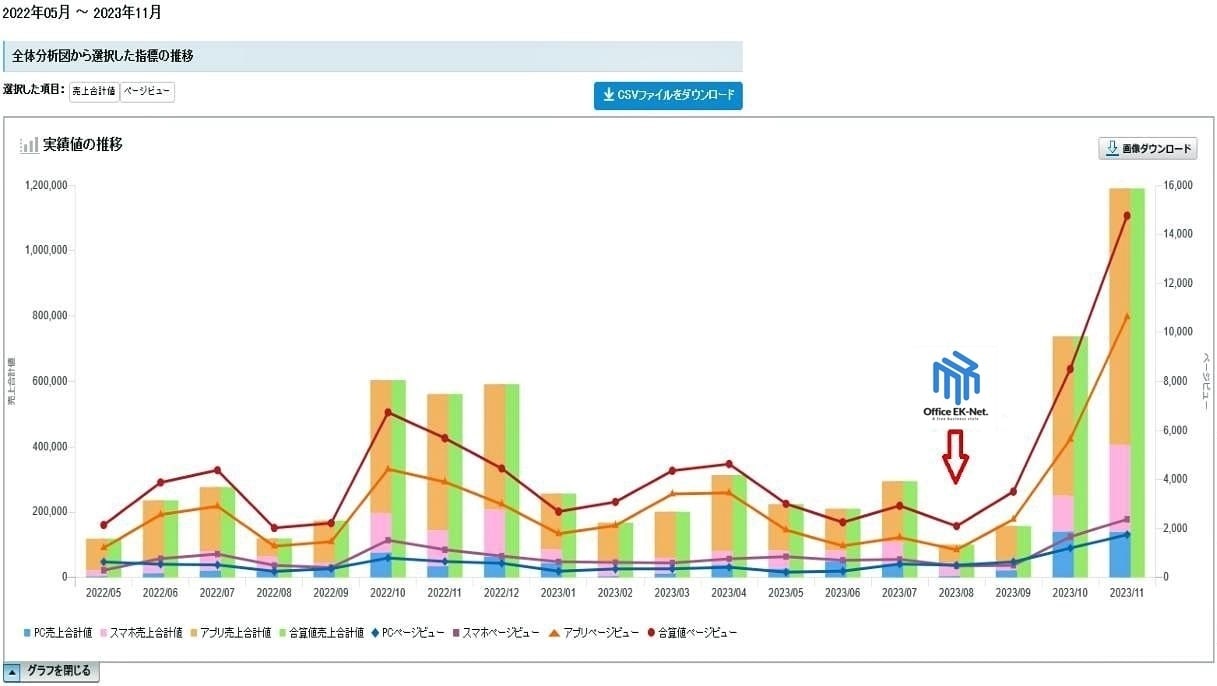The image size is (1217, 686).
Task: Click the x-axis label 2023/11
Action: click(x=1127, y=593)
